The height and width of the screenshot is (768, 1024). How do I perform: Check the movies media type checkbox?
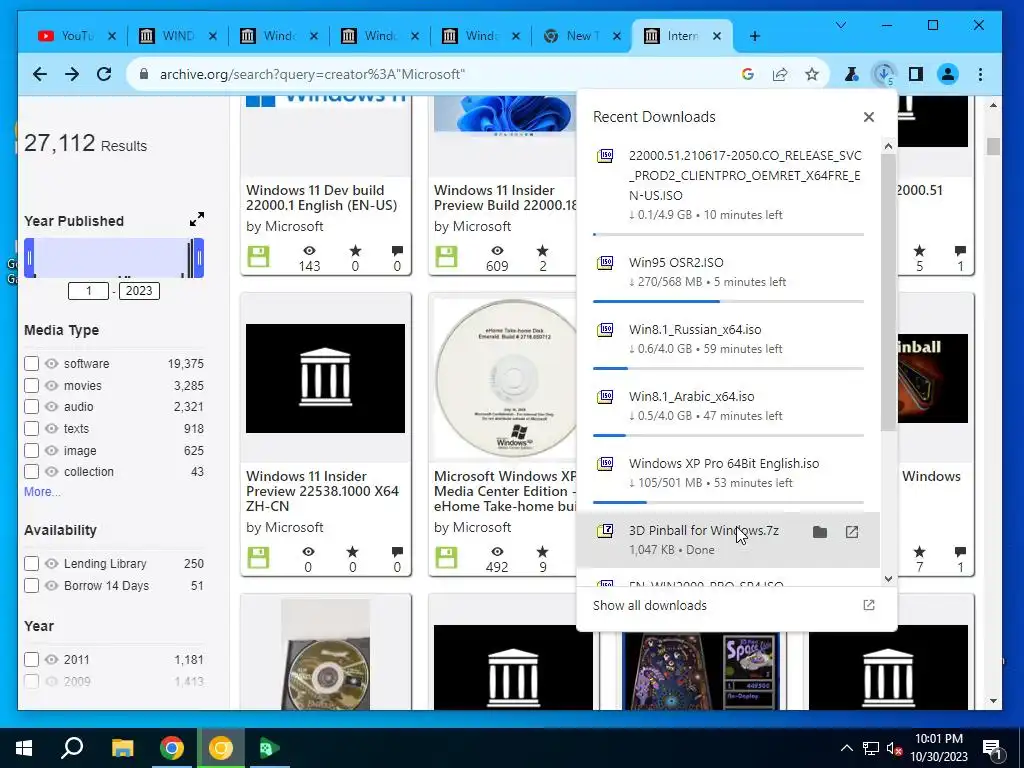tap(31, 385)
